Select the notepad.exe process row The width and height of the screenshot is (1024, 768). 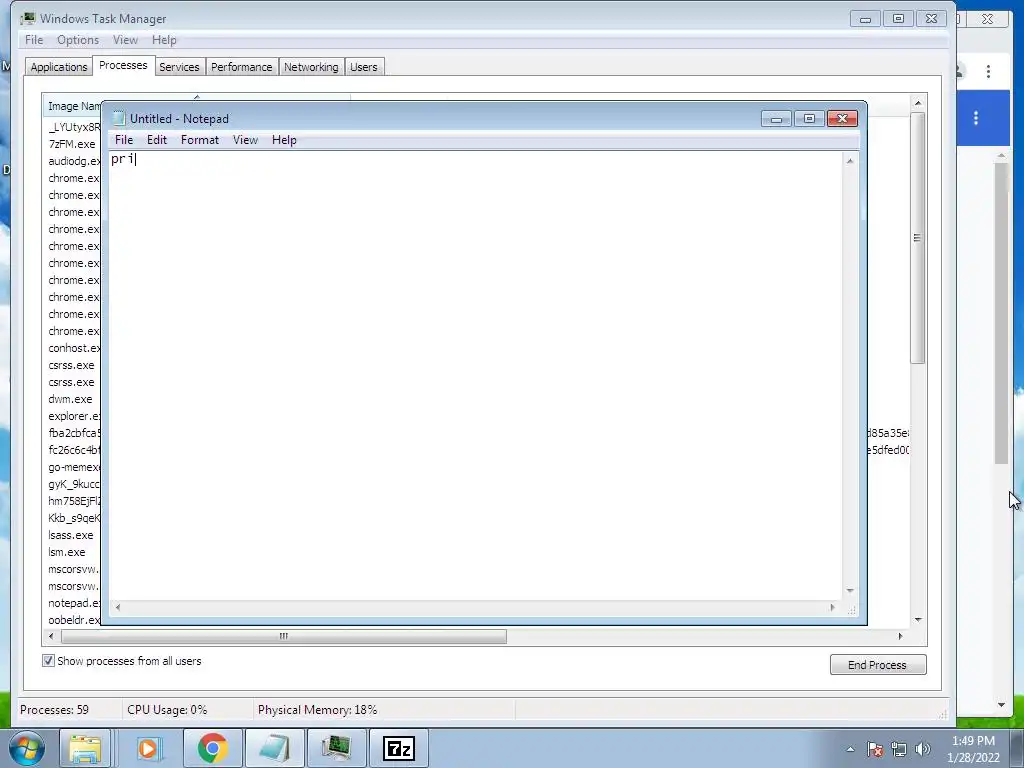click(x=72, y=603)
